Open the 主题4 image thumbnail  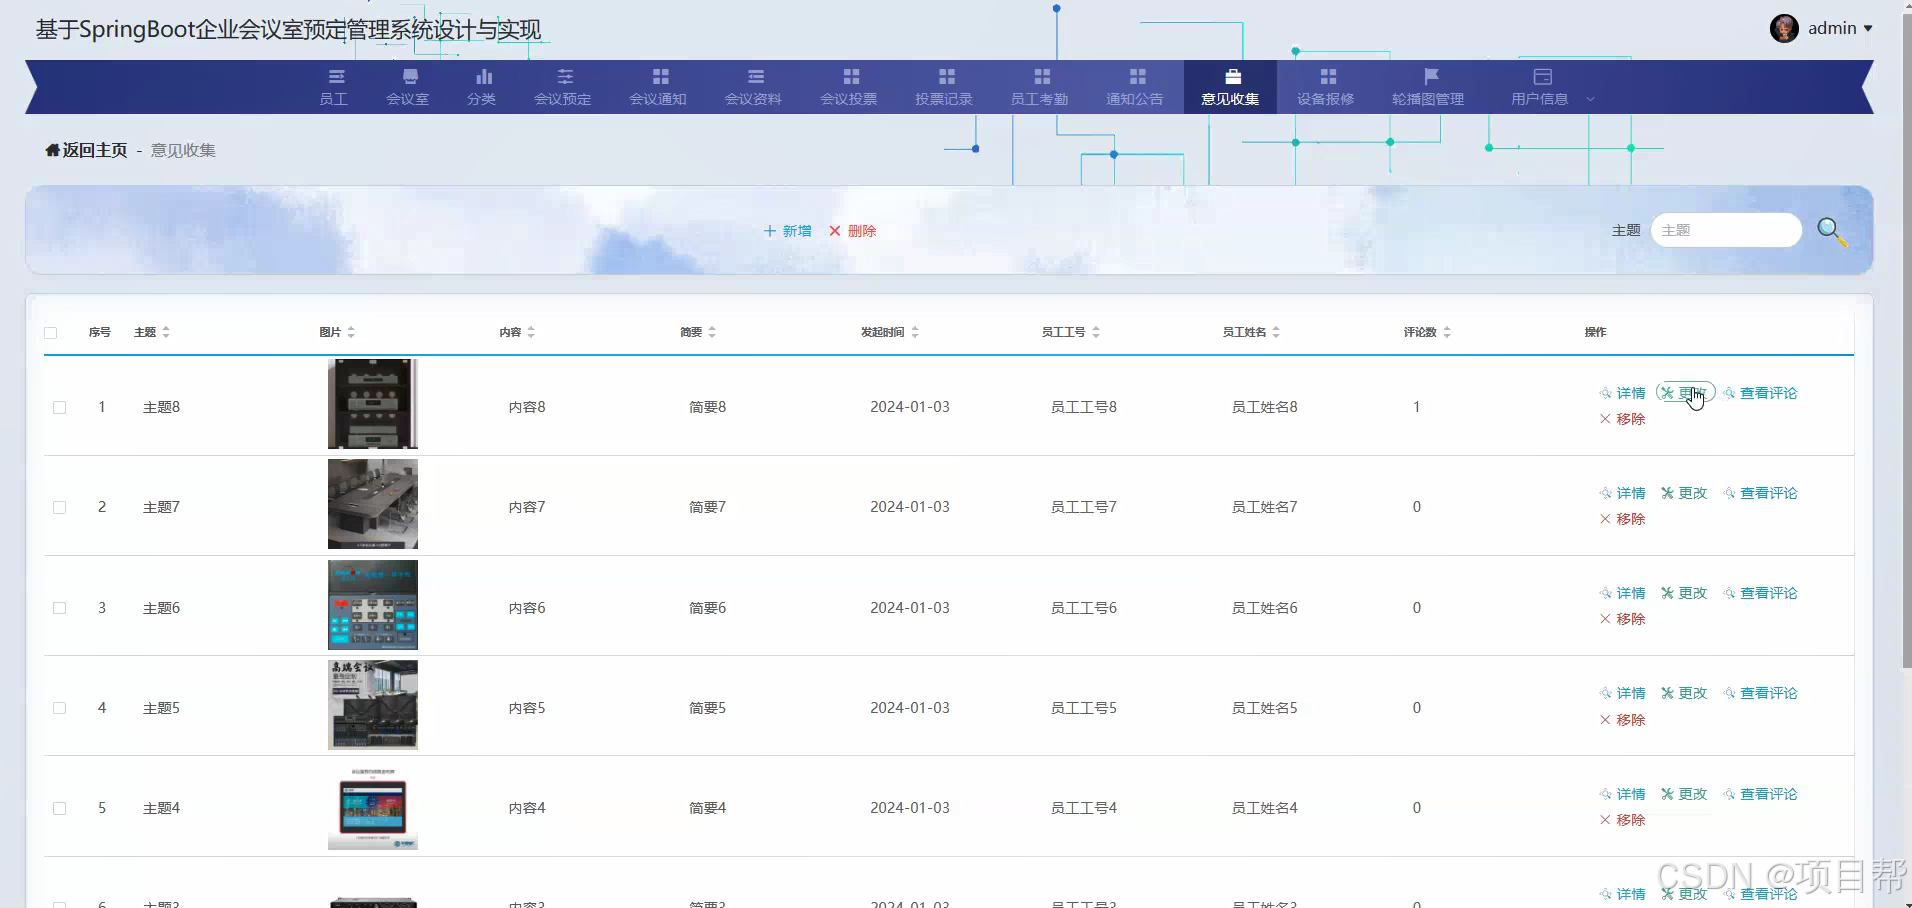373,806
